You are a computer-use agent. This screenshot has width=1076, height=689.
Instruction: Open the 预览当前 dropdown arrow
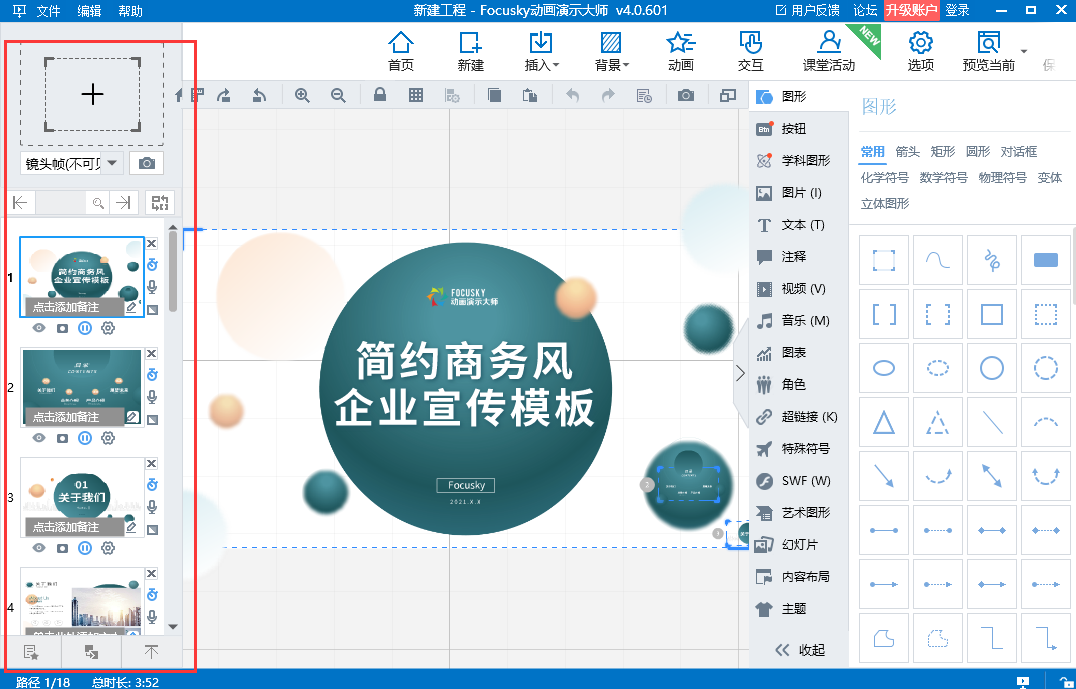pos(1022,51)
